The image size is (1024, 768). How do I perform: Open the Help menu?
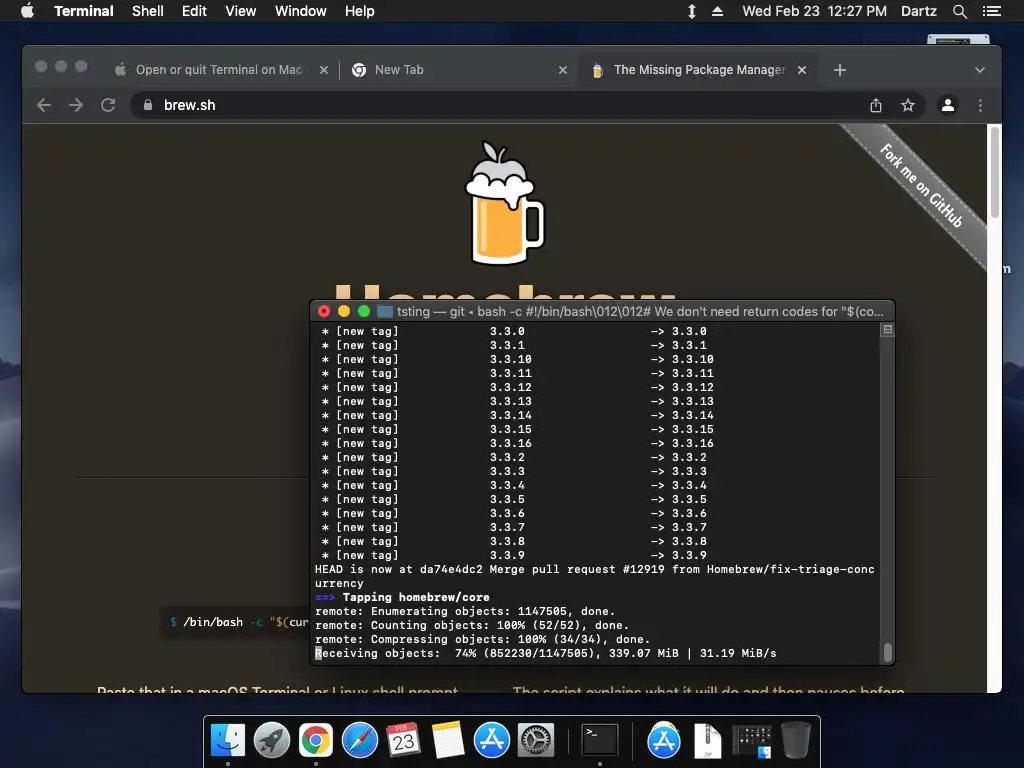(360, 11)
